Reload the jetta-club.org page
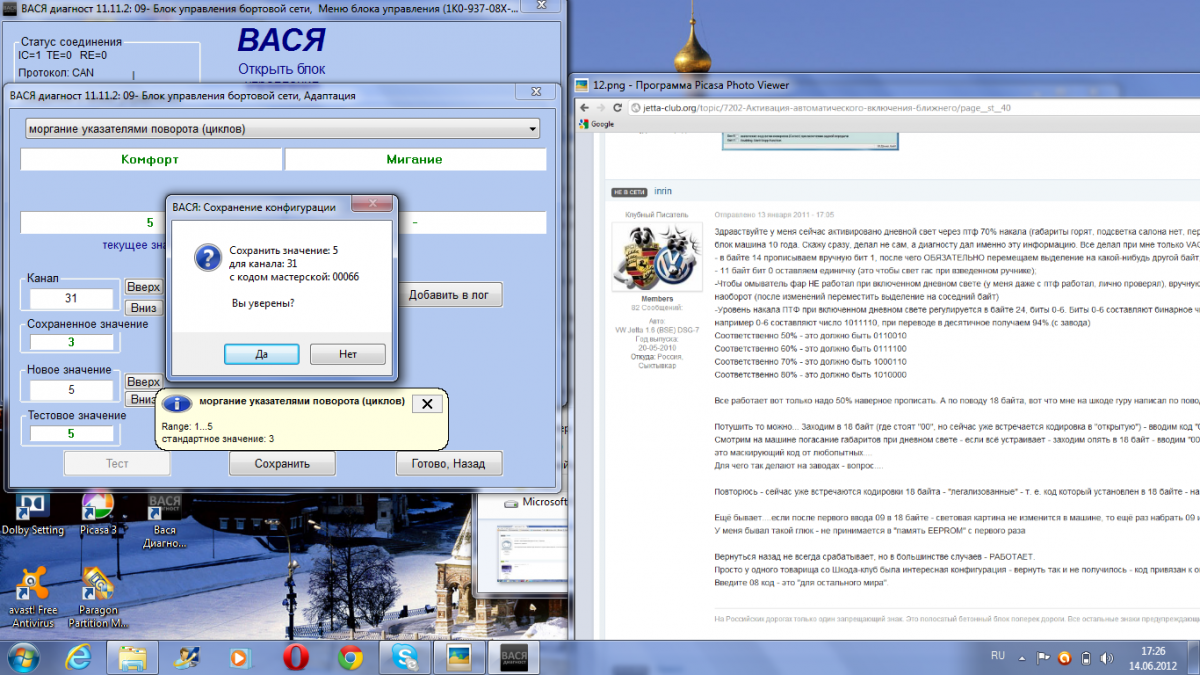The image size is (1200, 675). [619, 106]
